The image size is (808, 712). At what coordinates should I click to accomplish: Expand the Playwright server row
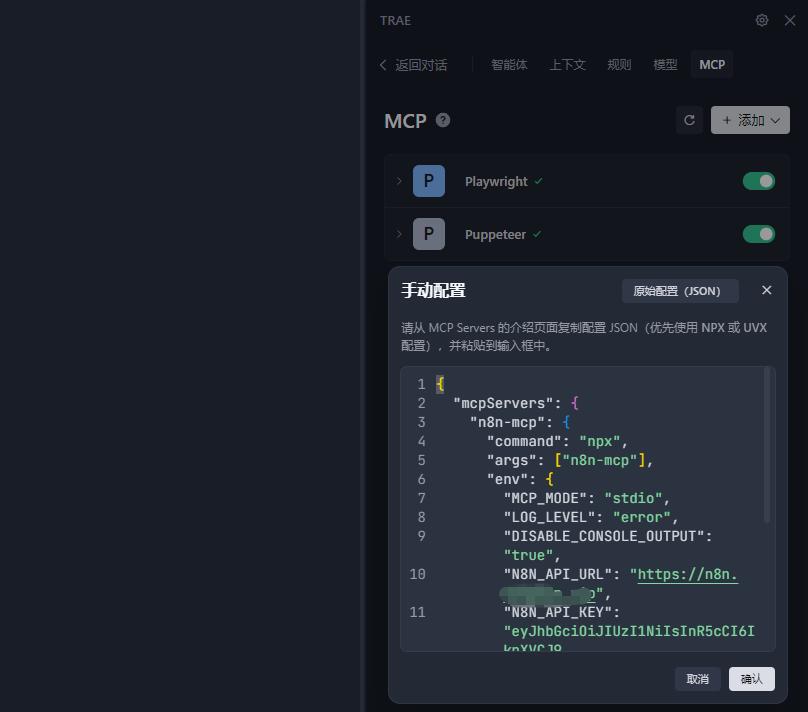point(399,181)
